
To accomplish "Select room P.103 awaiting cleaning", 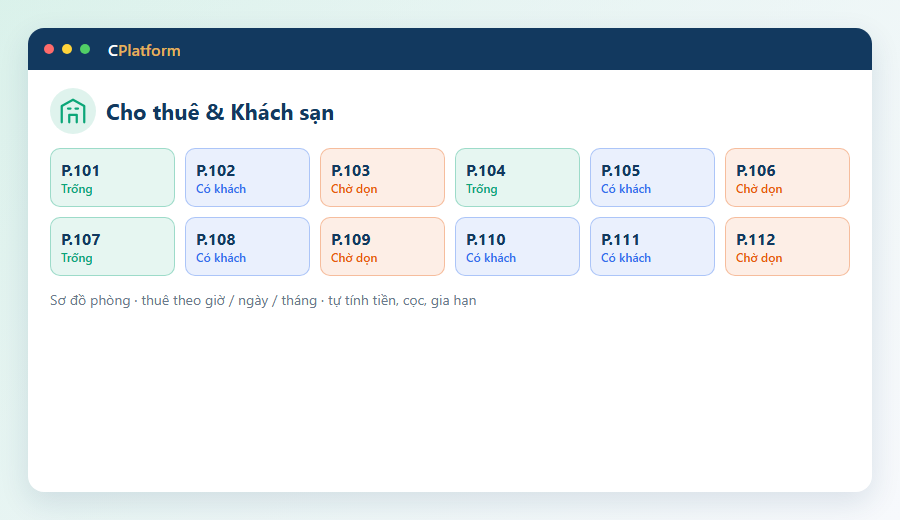I will [x=382, y=177].
